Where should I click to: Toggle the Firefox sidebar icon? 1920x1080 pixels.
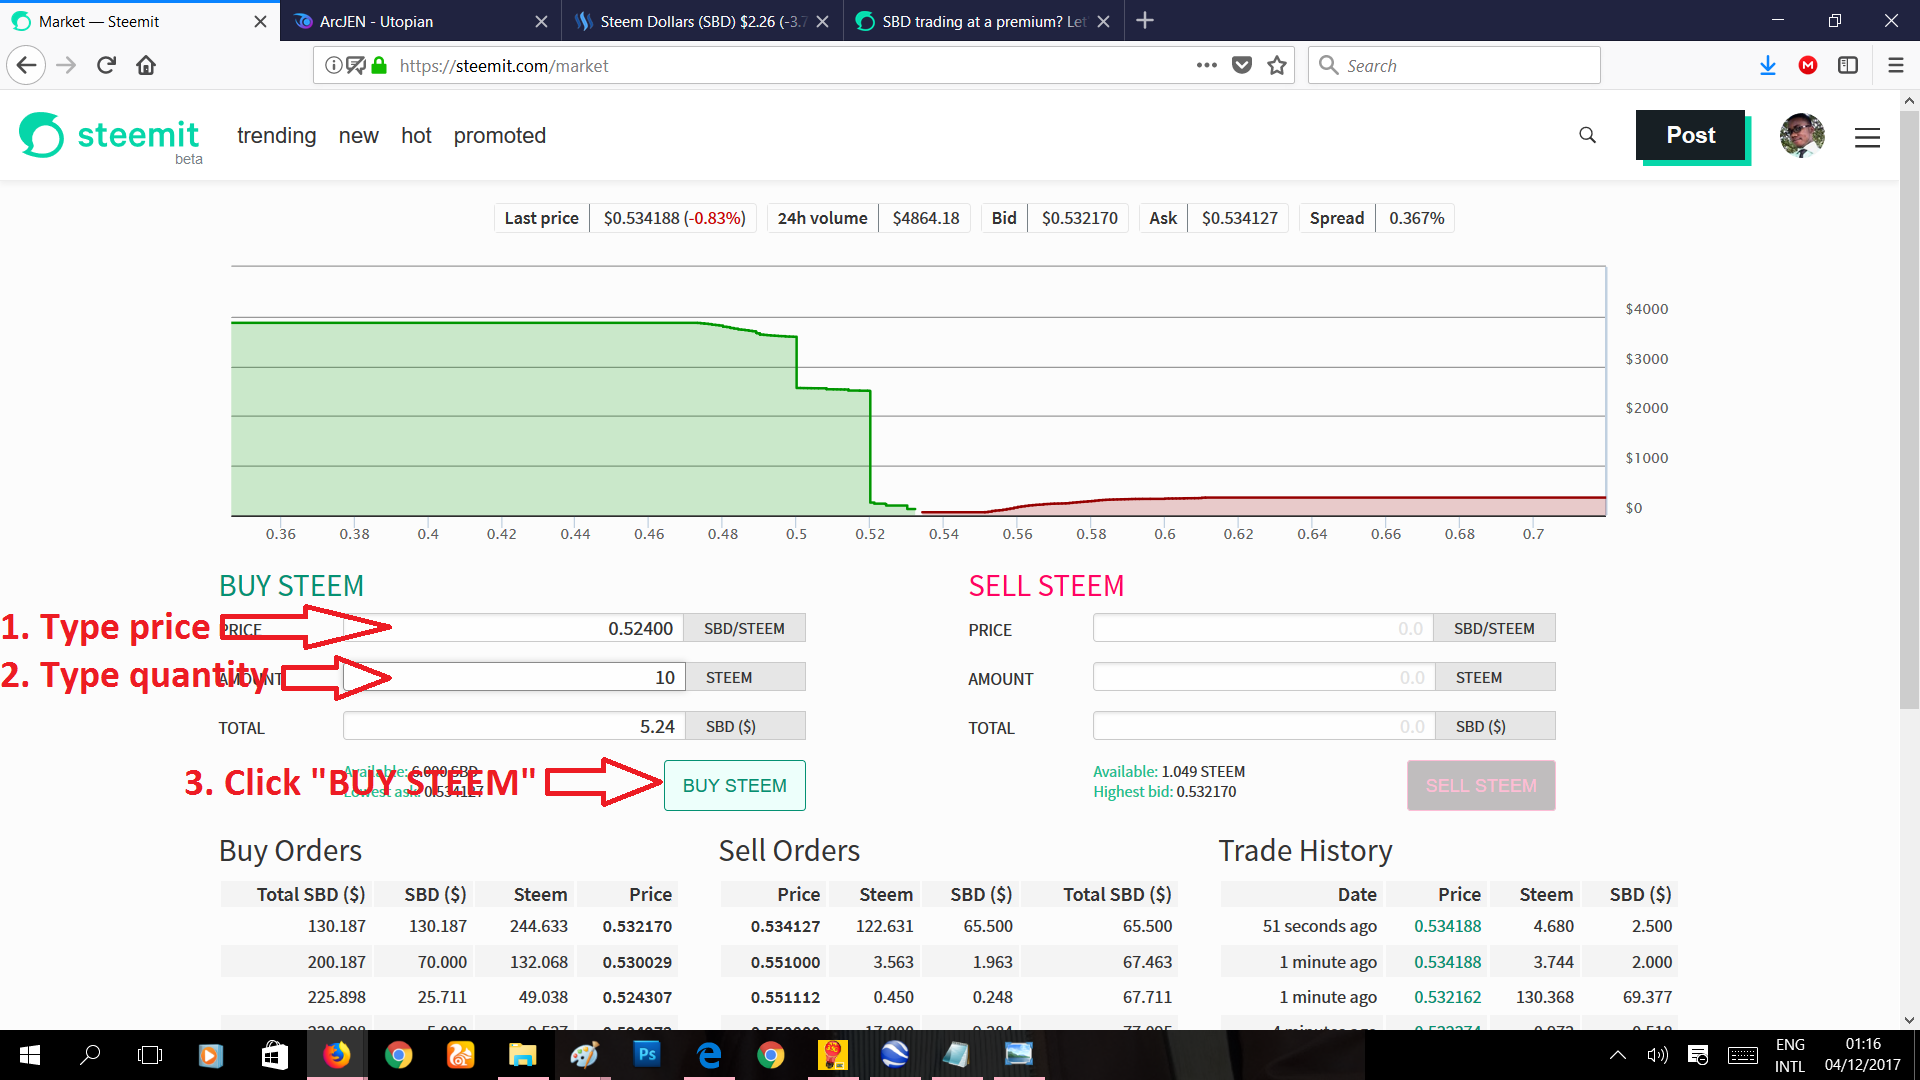(x=1848, y=66)
